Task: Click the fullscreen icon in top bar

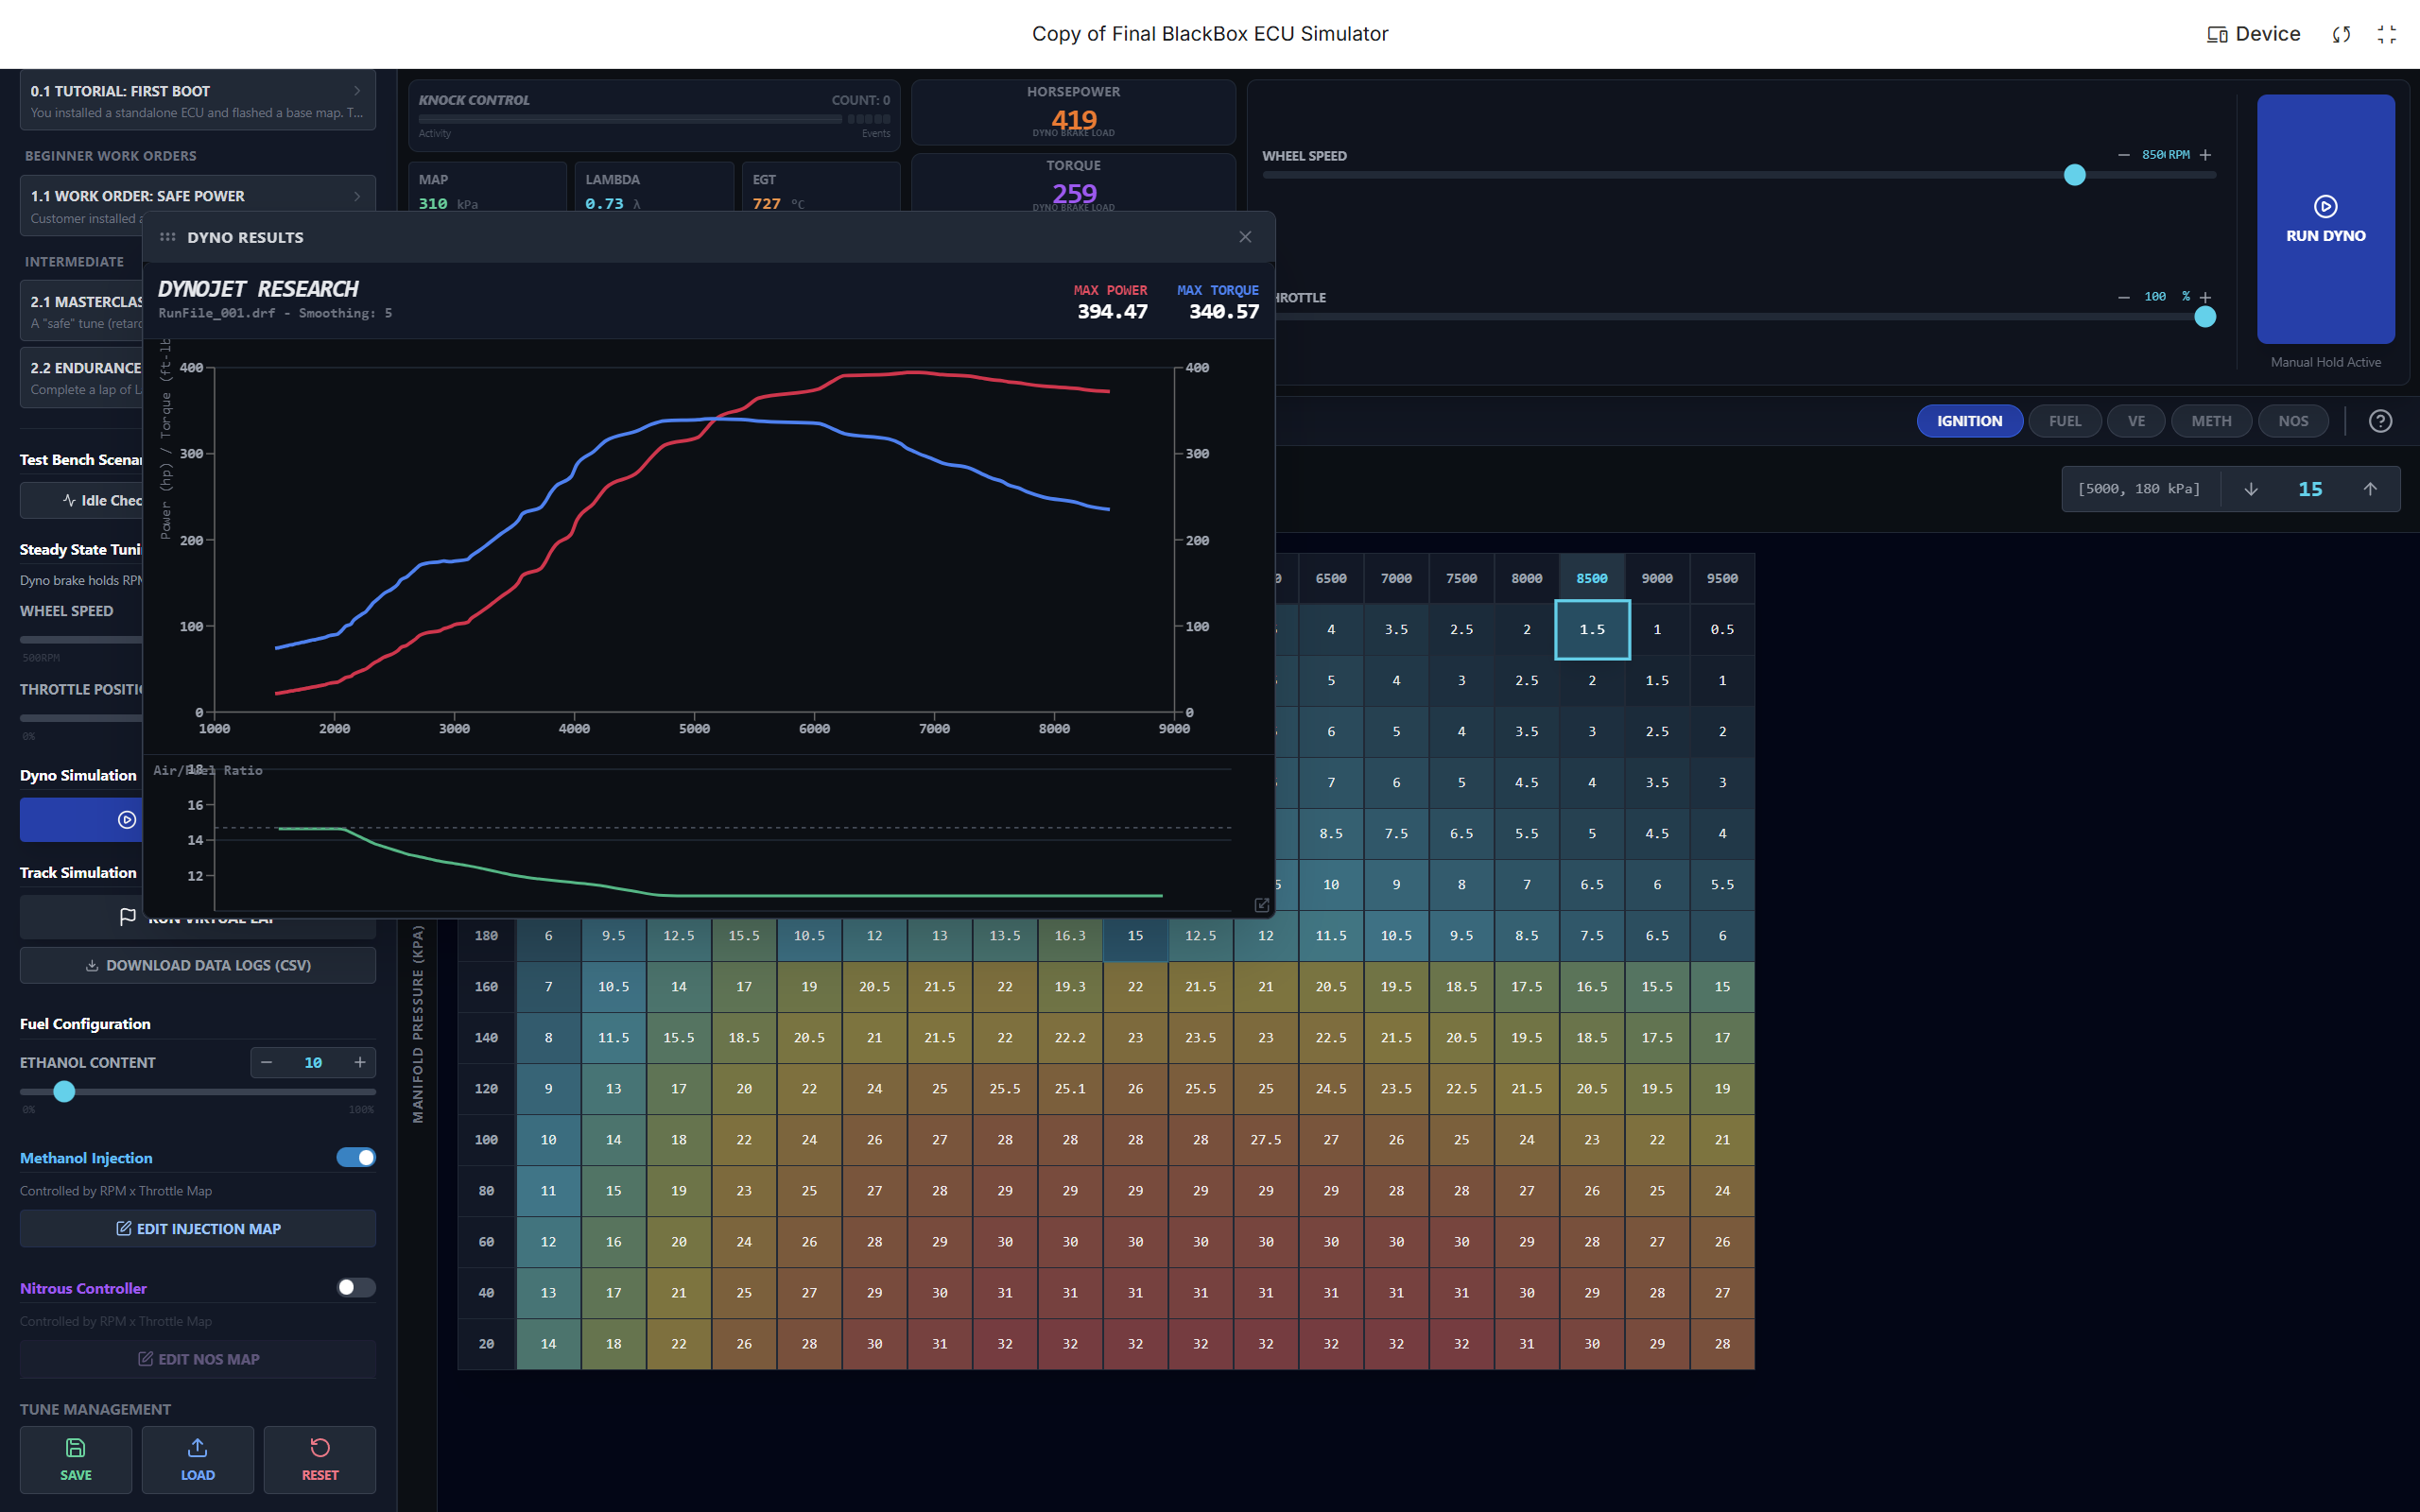Action: click(2386, 34)
